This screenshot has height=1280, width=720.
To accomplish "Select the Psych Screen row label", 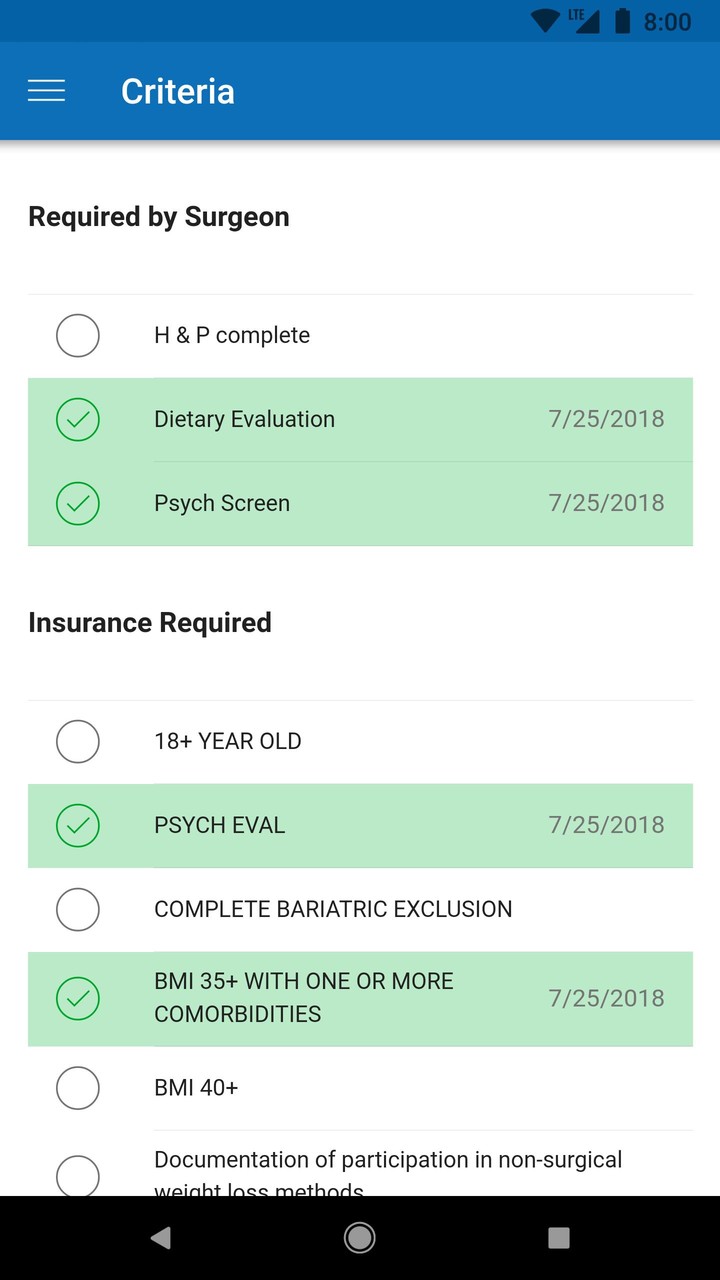I will (x=222, y=504).
